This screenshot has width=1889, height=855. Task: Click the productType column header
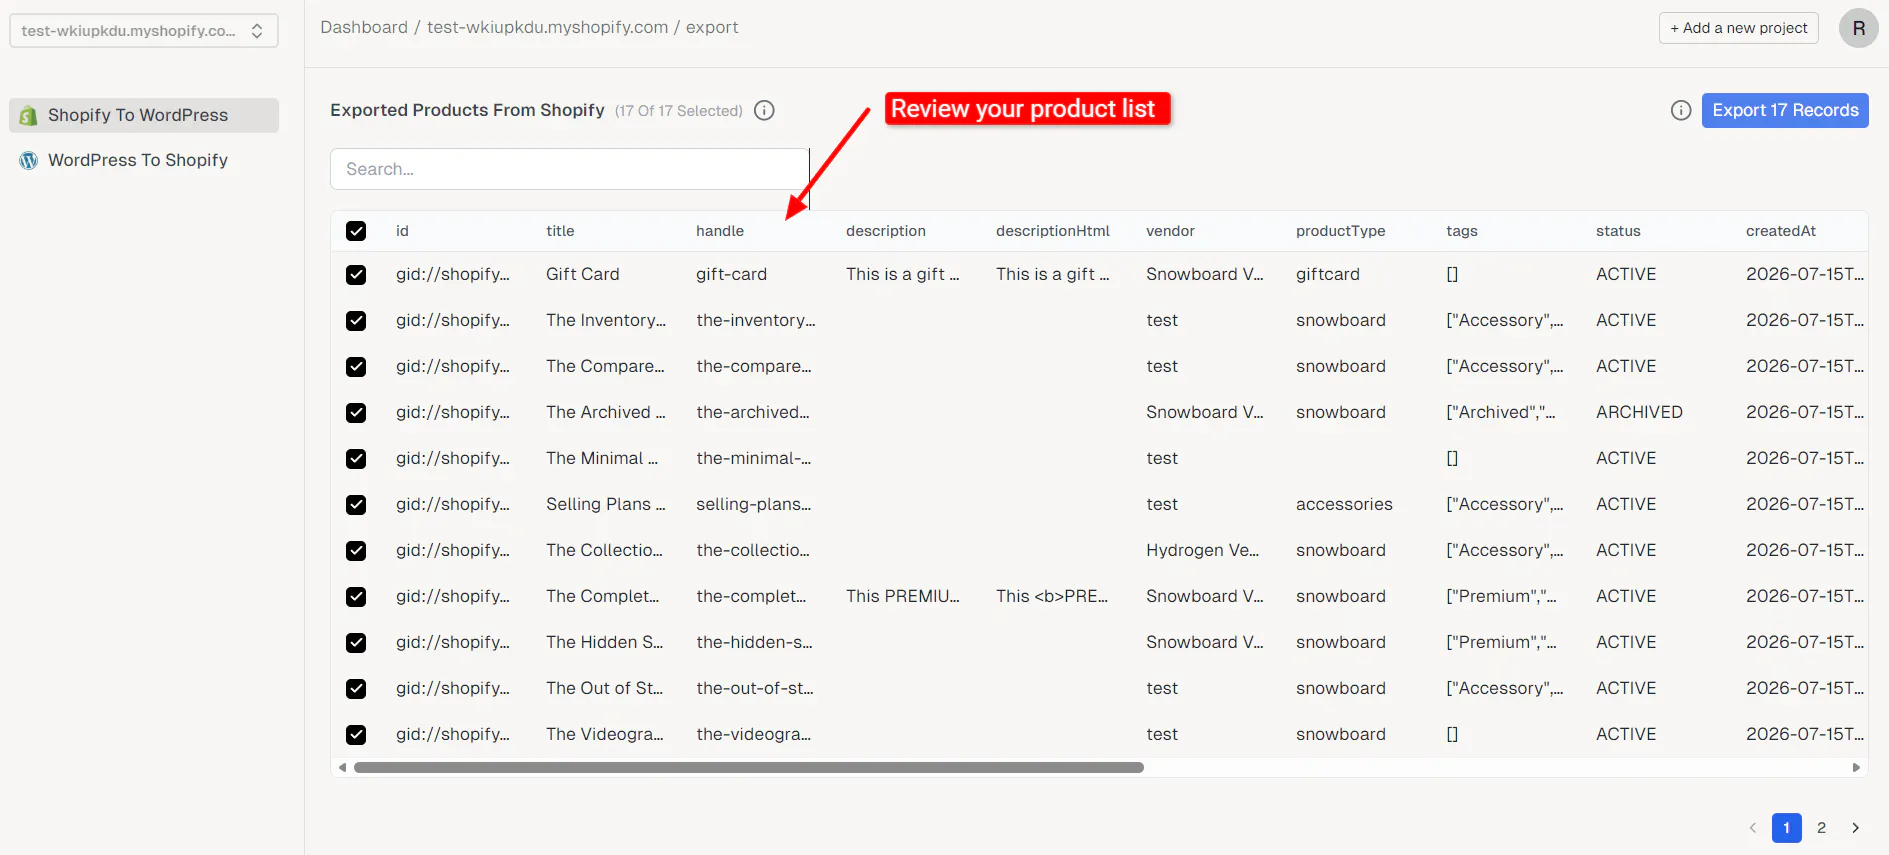pos(1341,231)
